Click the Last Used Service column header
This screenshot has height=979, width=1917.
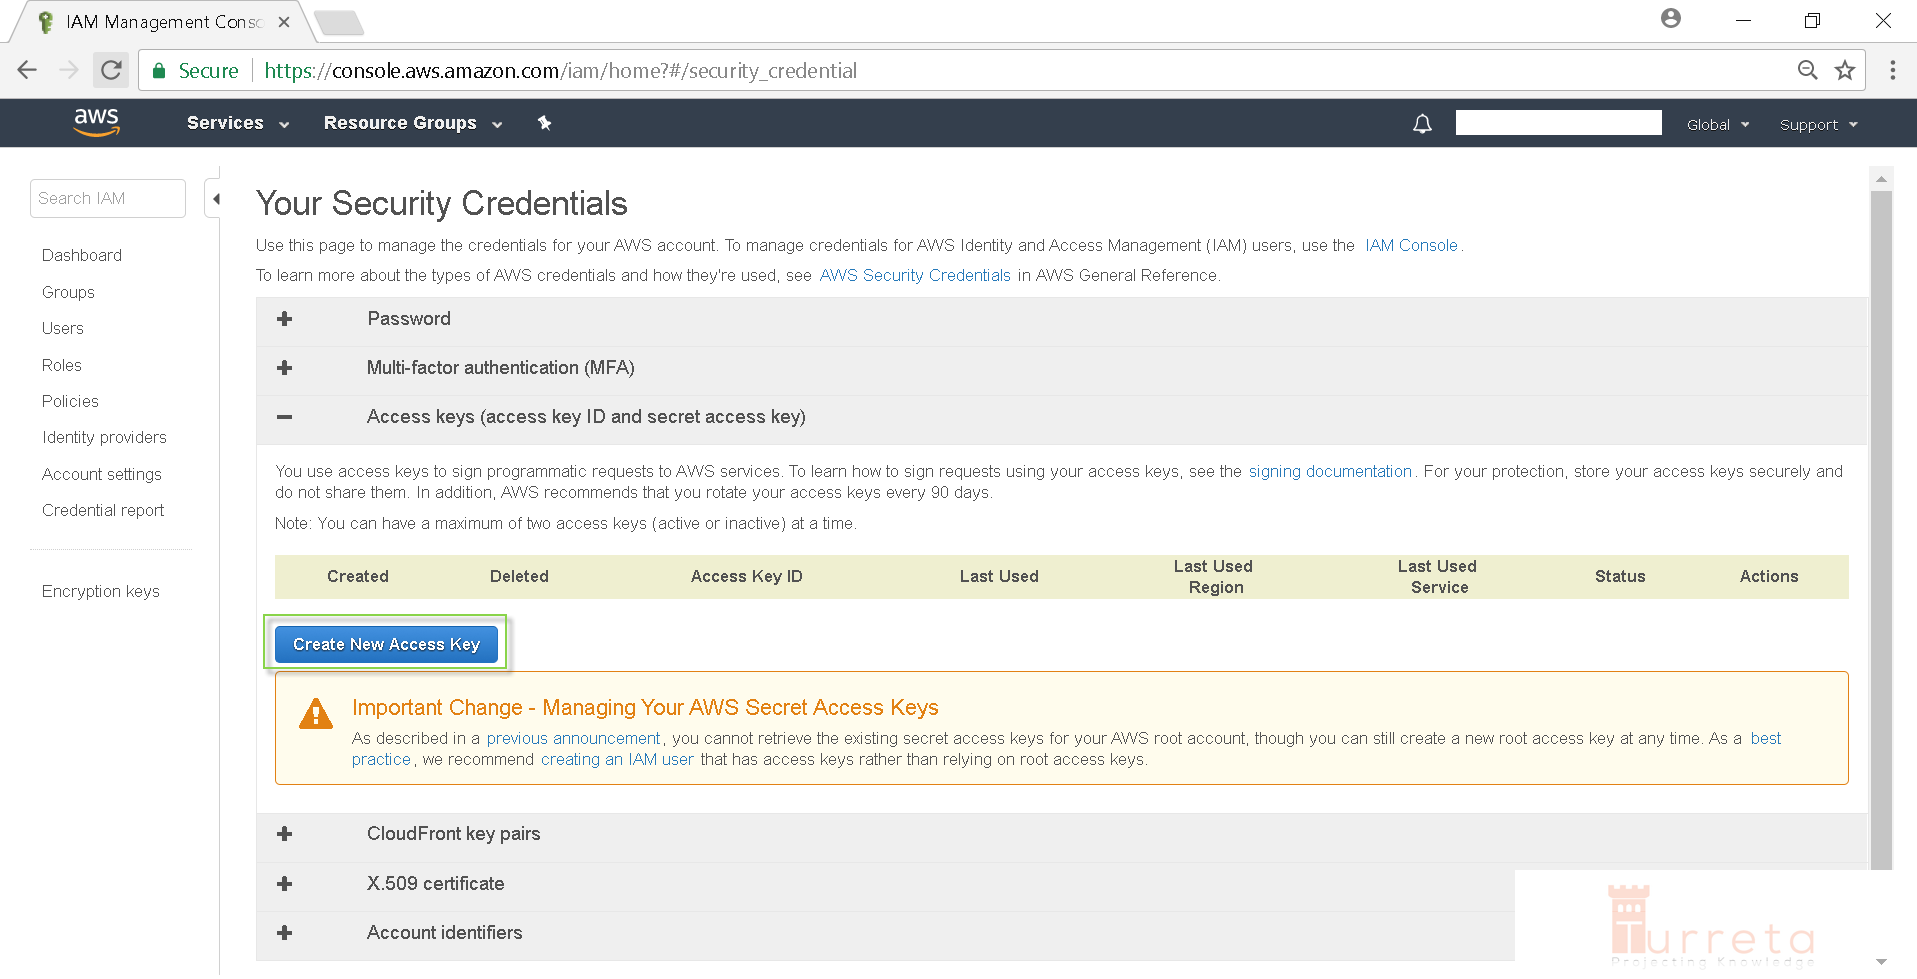click(x=1438, y=577)
